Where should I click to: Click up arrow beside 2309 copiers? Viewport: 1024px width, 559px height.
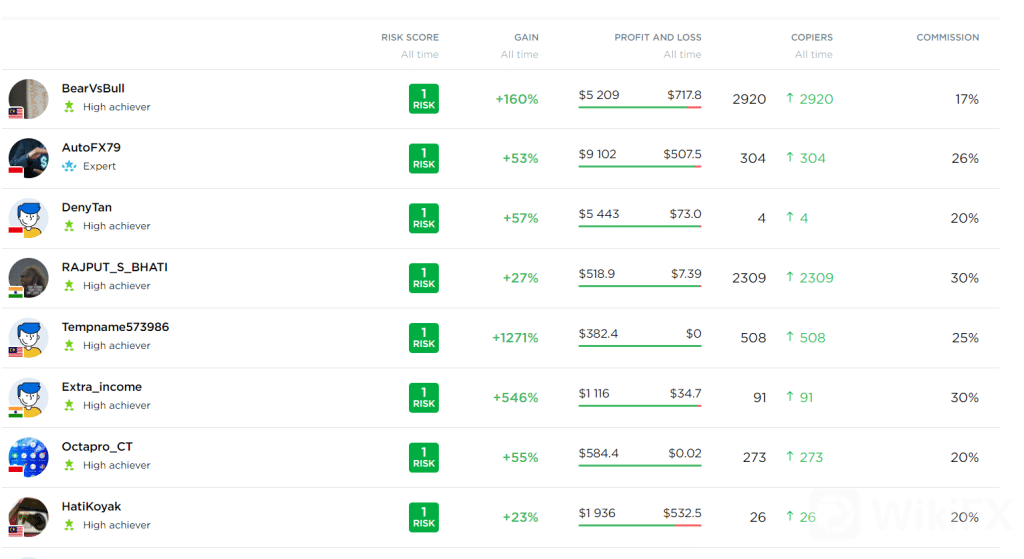click(x=790, y=278)
